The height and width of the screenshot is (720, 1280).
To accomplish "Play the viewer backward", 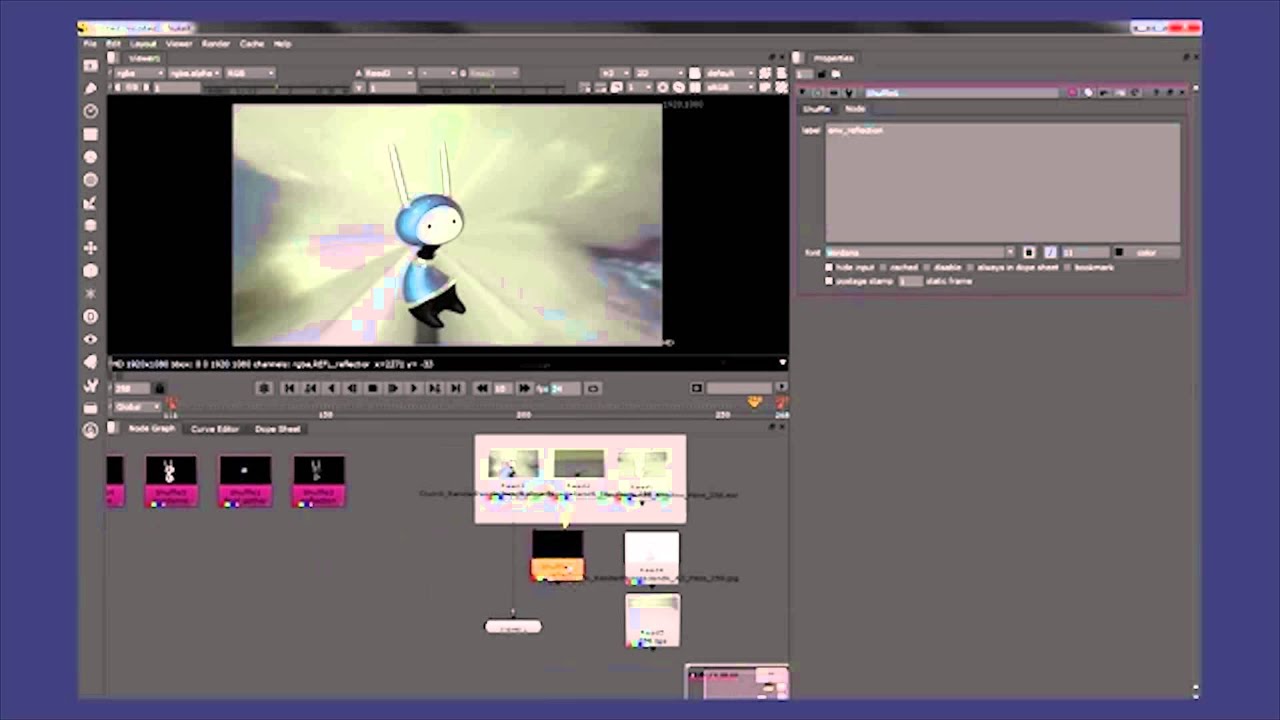I will (x=331, y=388).
